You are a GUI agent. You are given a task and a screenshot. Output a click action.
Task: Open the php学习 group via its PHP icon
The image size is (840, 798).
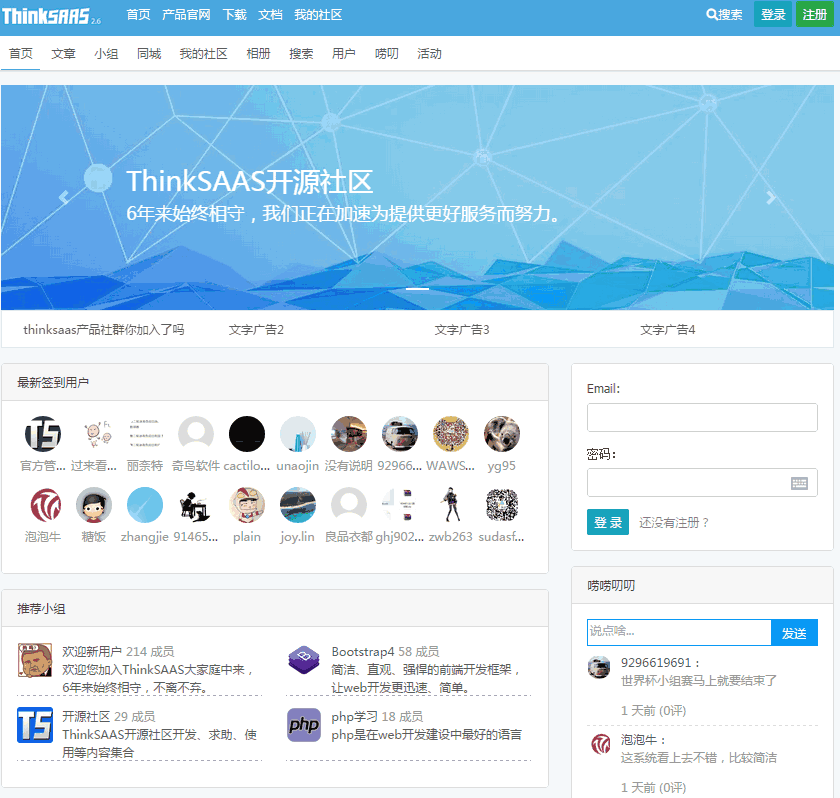(x=305, y=723)
